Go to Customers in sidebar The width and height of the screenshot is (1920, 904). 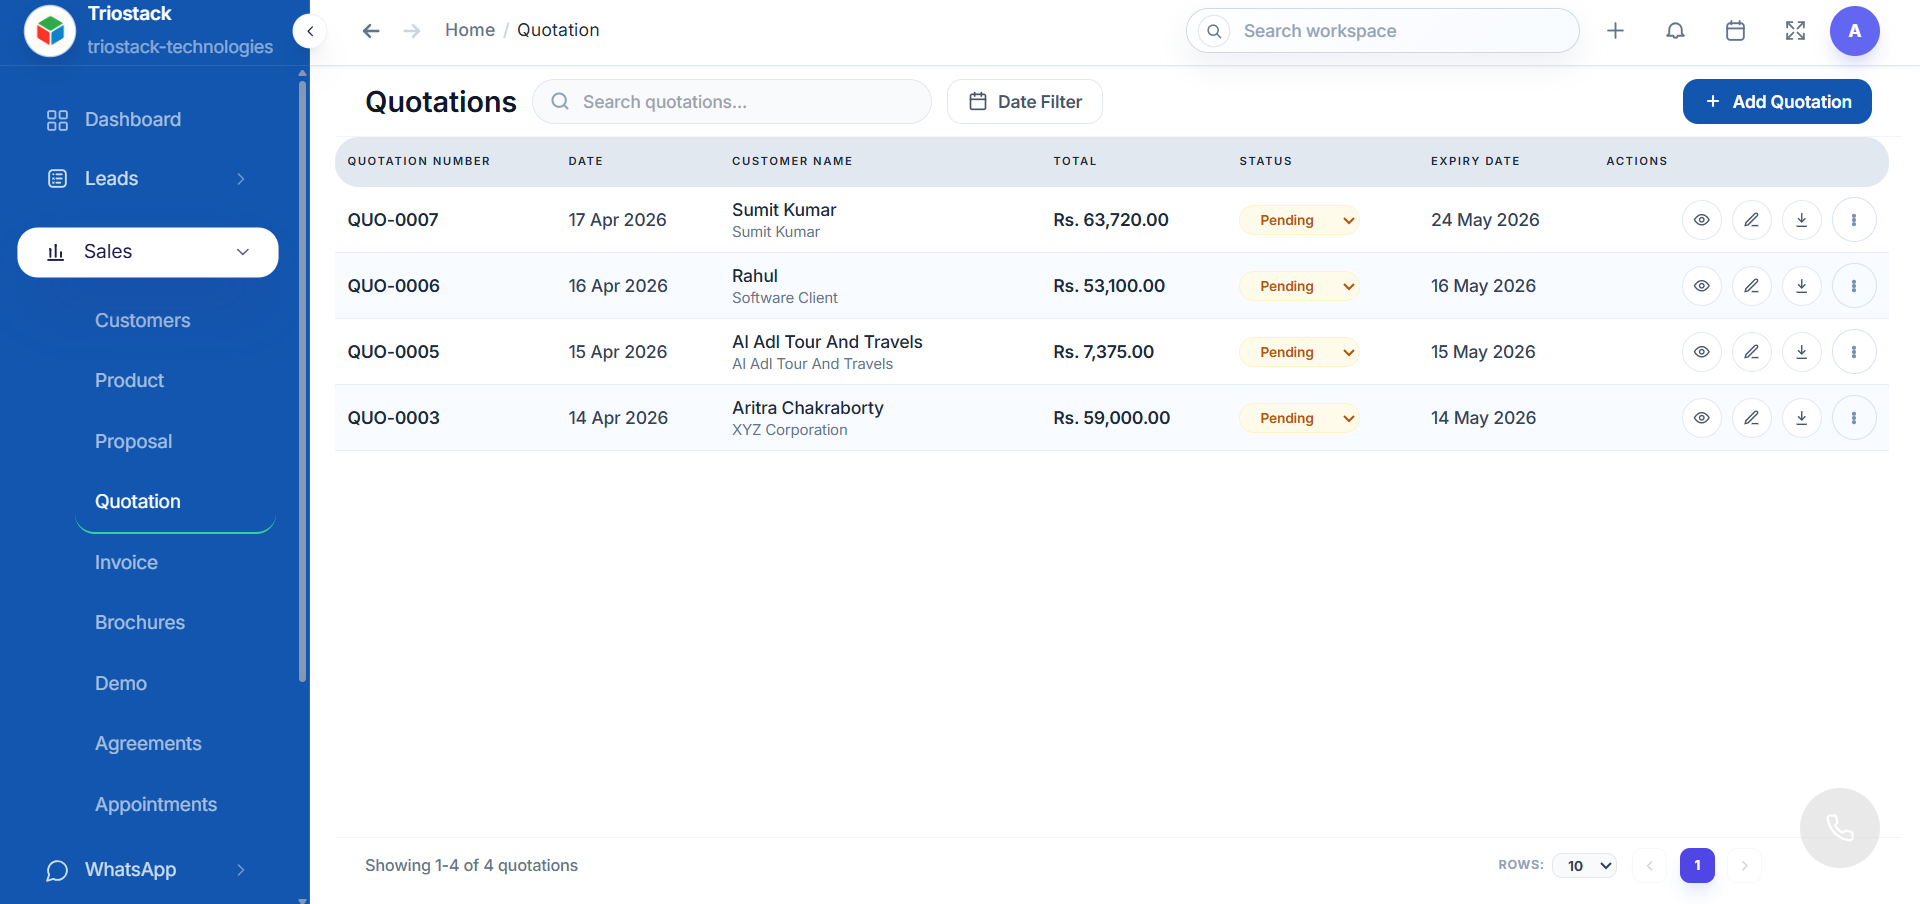point(142,321)
